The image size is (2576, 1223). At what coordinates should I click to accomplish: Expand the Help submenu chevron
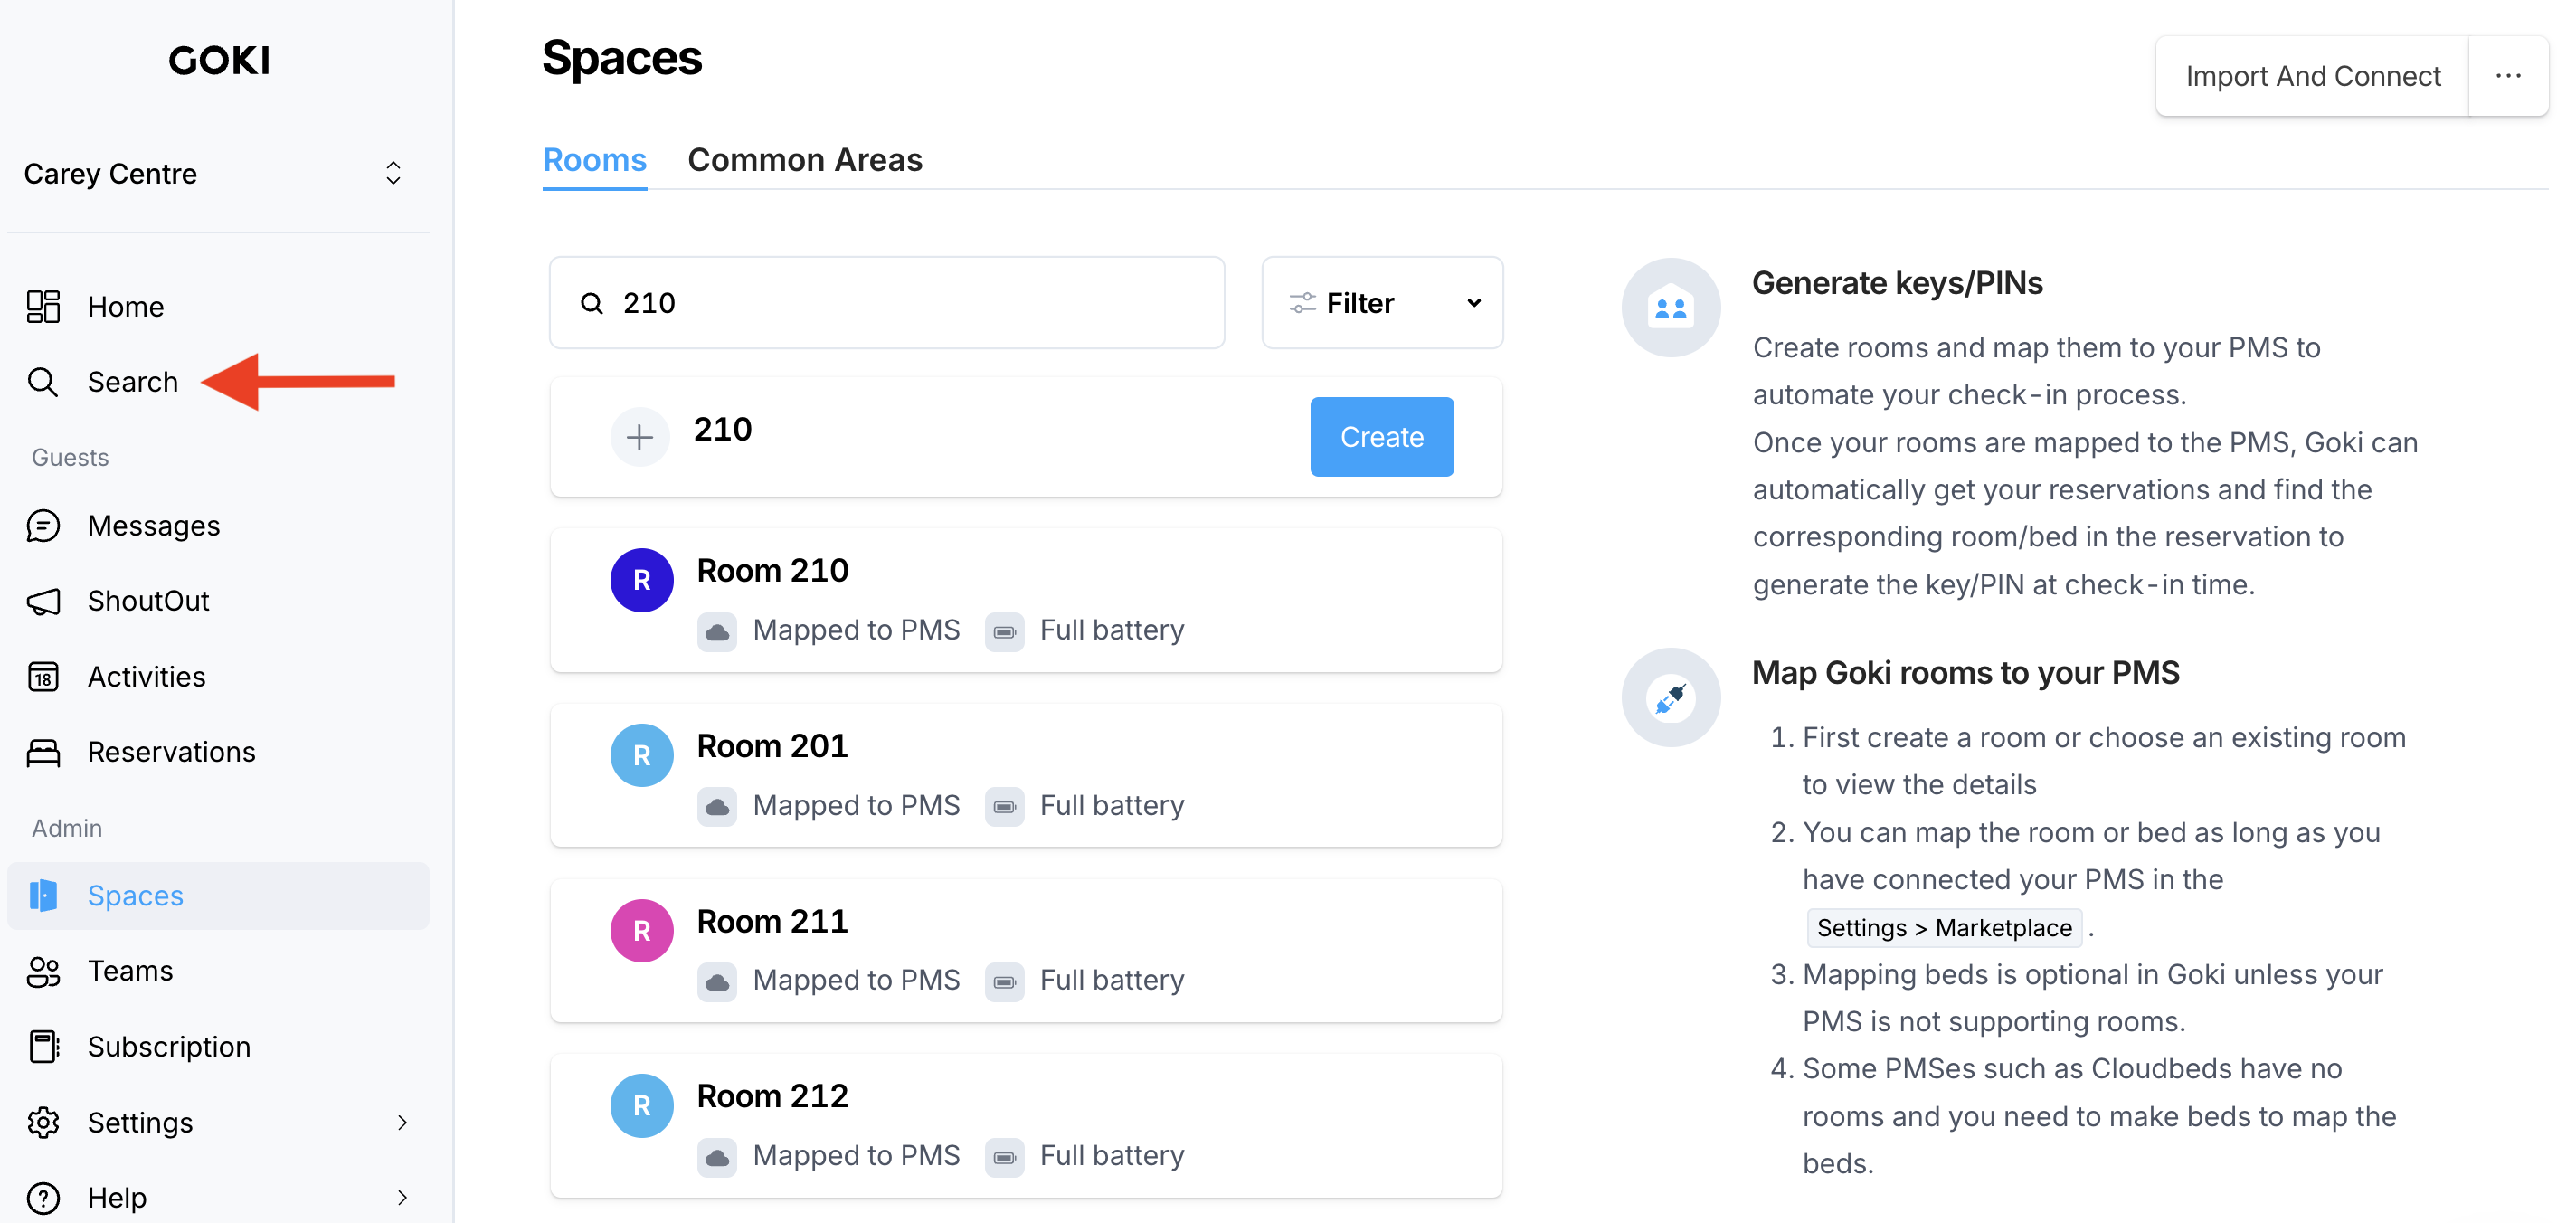(402, 1197)
